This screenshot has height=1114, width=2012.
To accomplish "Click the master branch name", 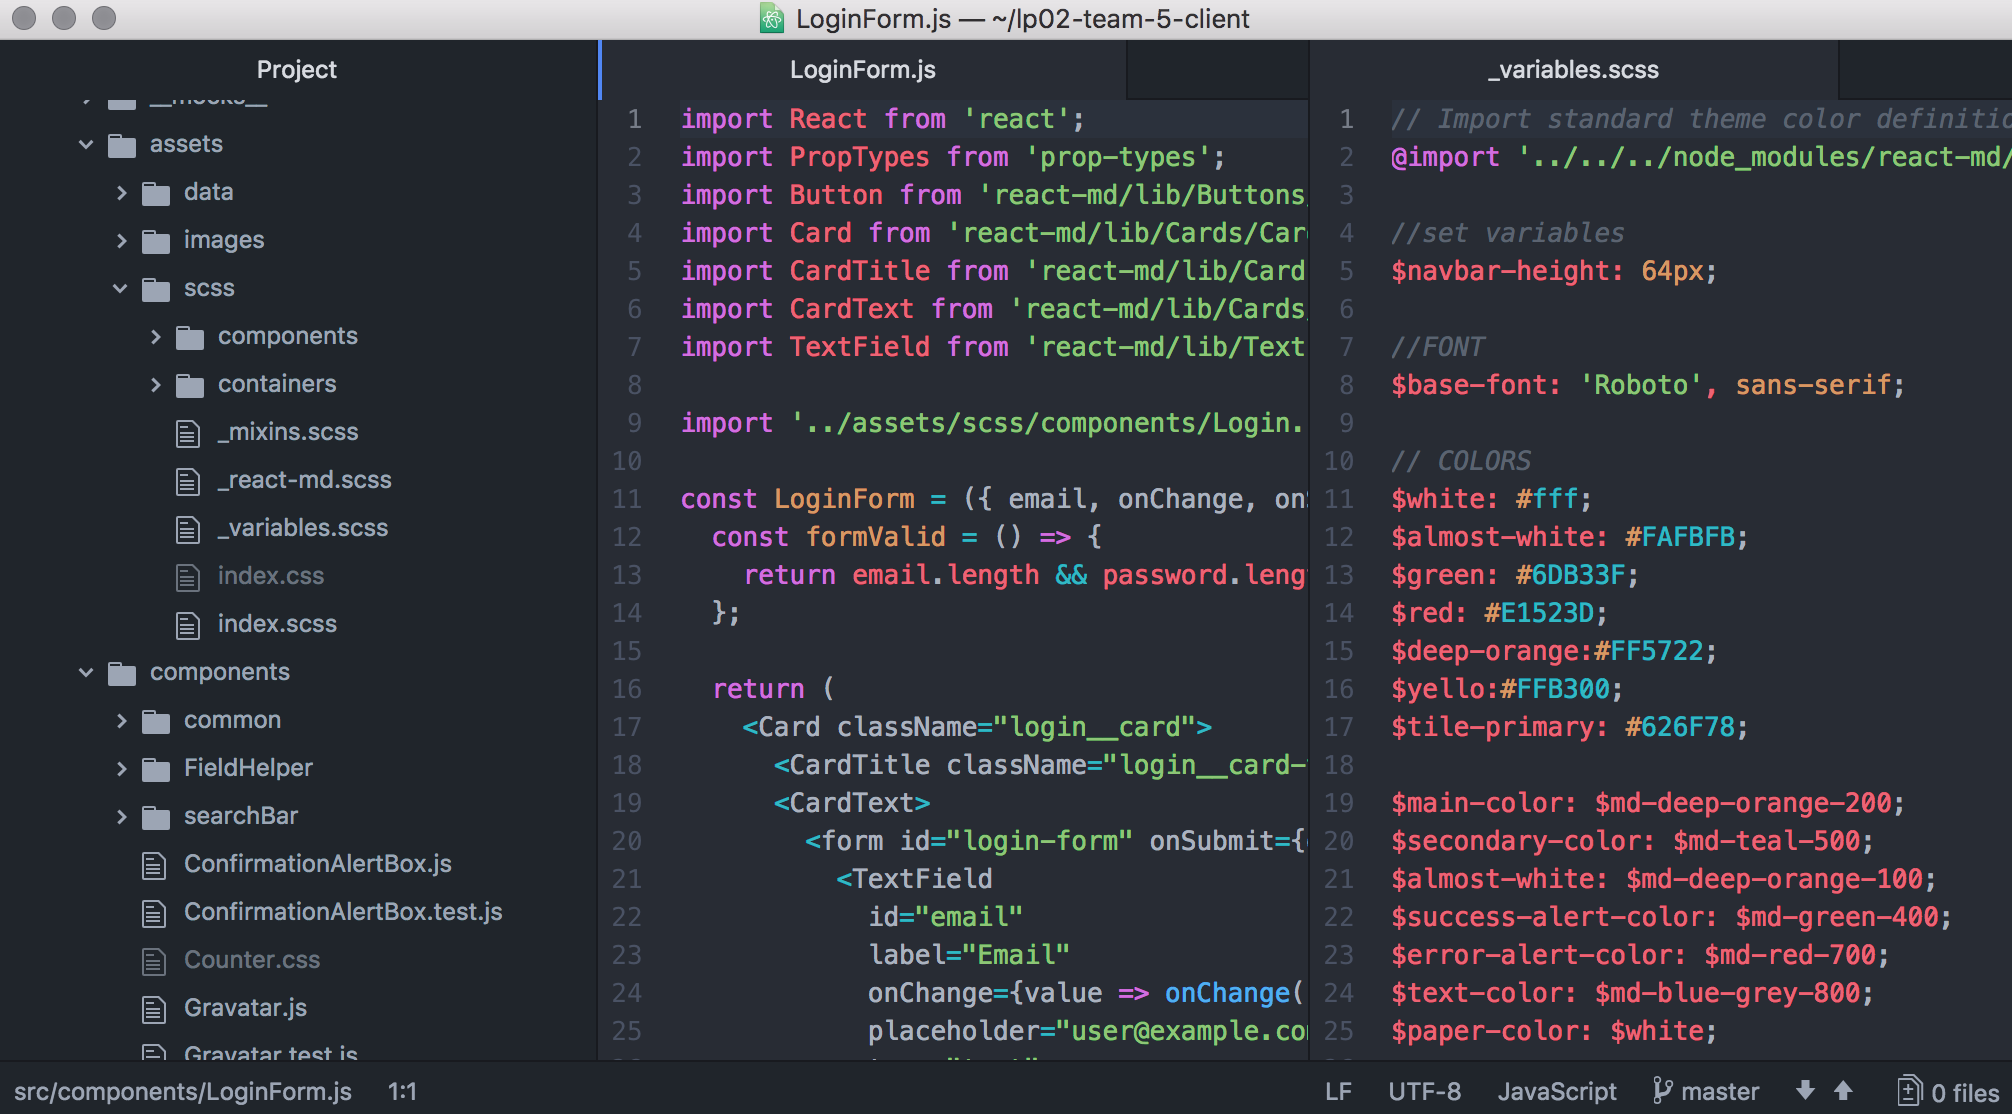I will [1720, 1092].
